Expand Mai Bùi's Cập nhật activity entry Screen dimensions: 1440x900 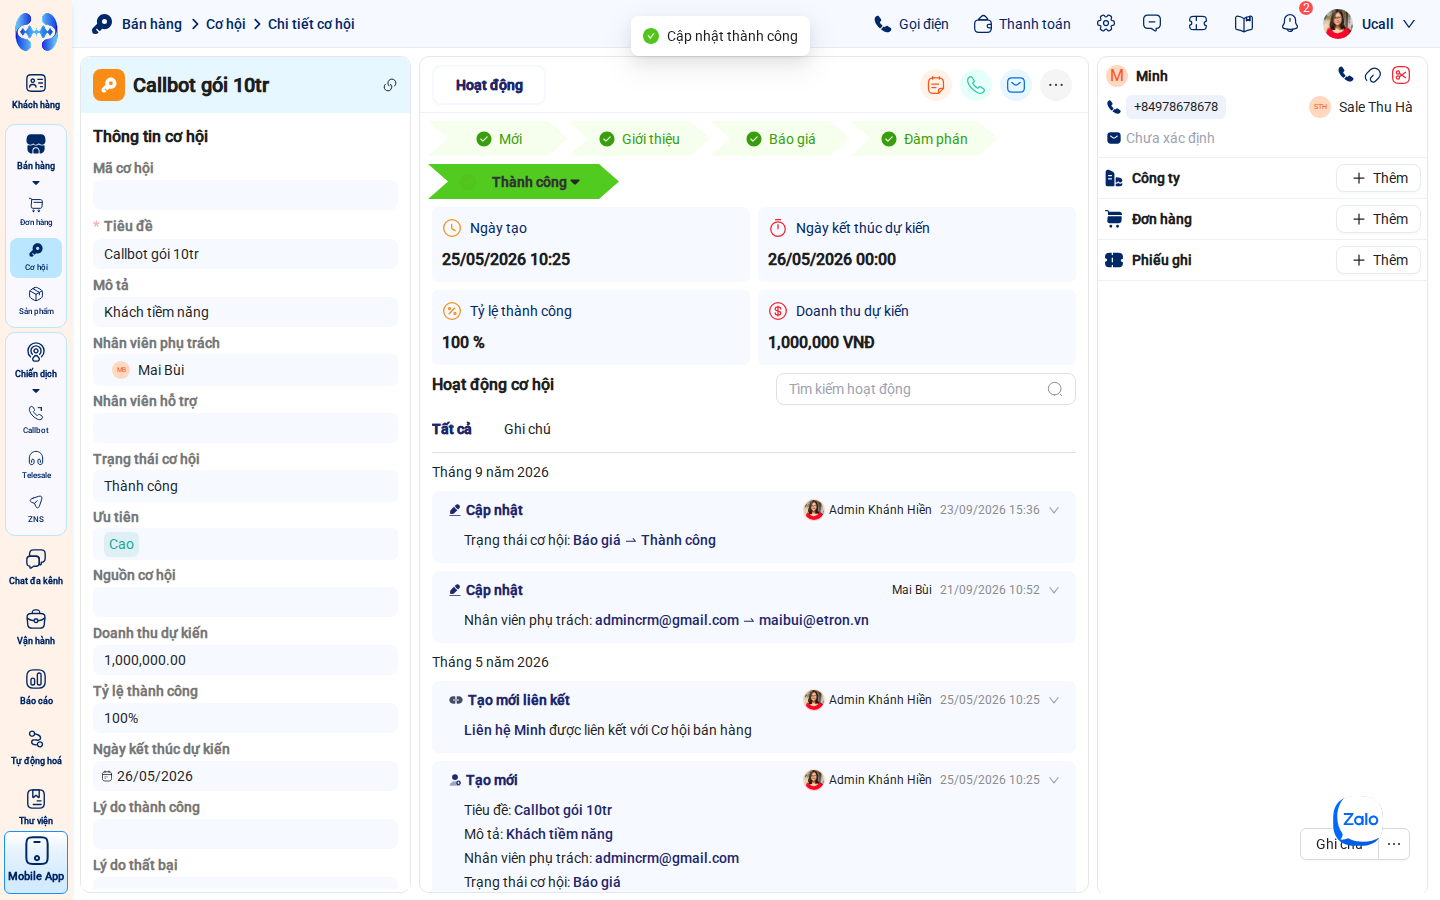click(1054, 590)
